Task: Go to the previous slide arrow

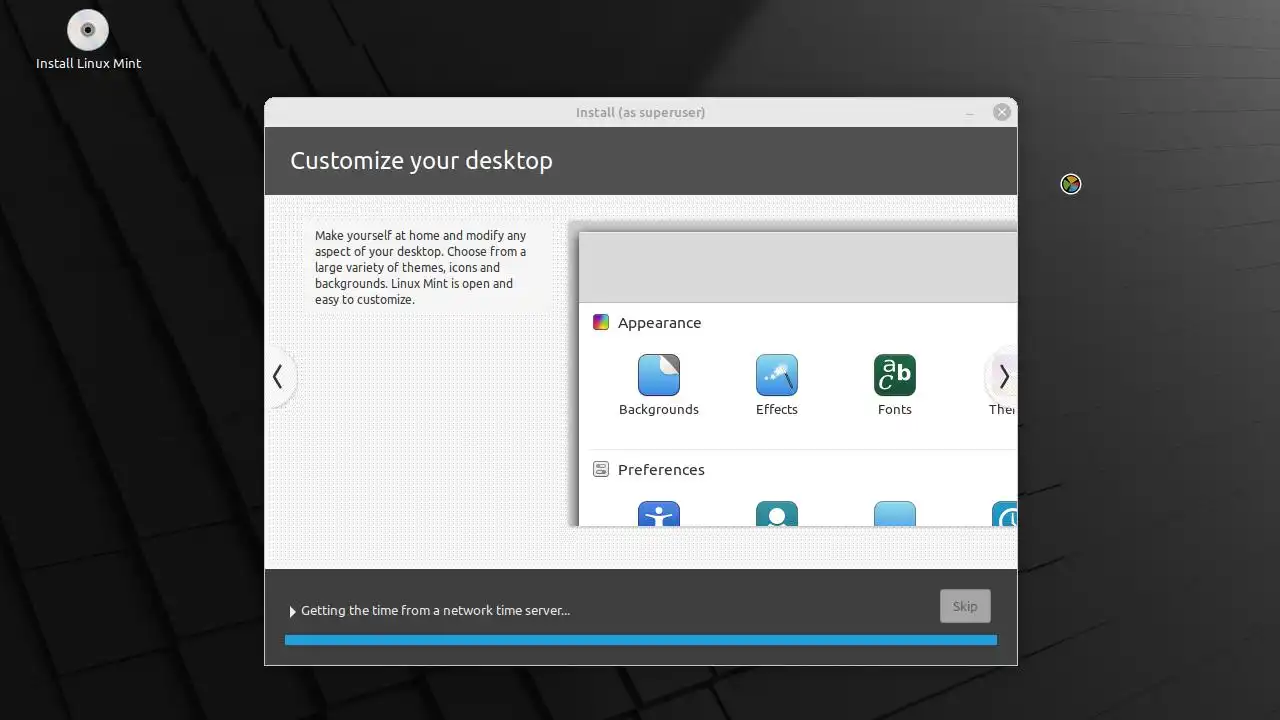Action: click(278, 377)
